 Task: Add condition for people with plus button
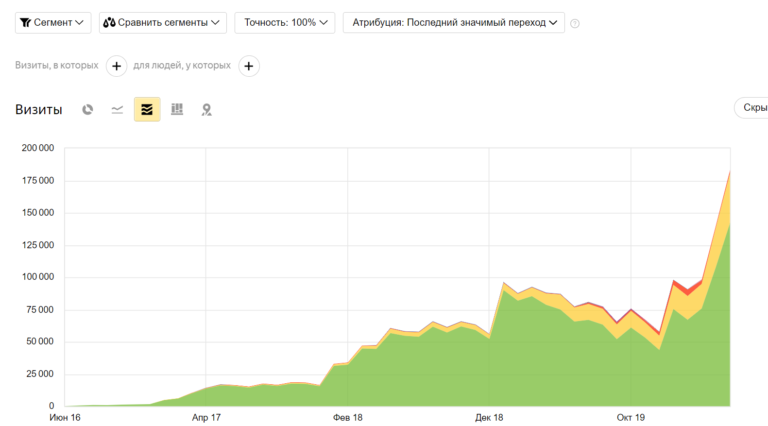249,66
